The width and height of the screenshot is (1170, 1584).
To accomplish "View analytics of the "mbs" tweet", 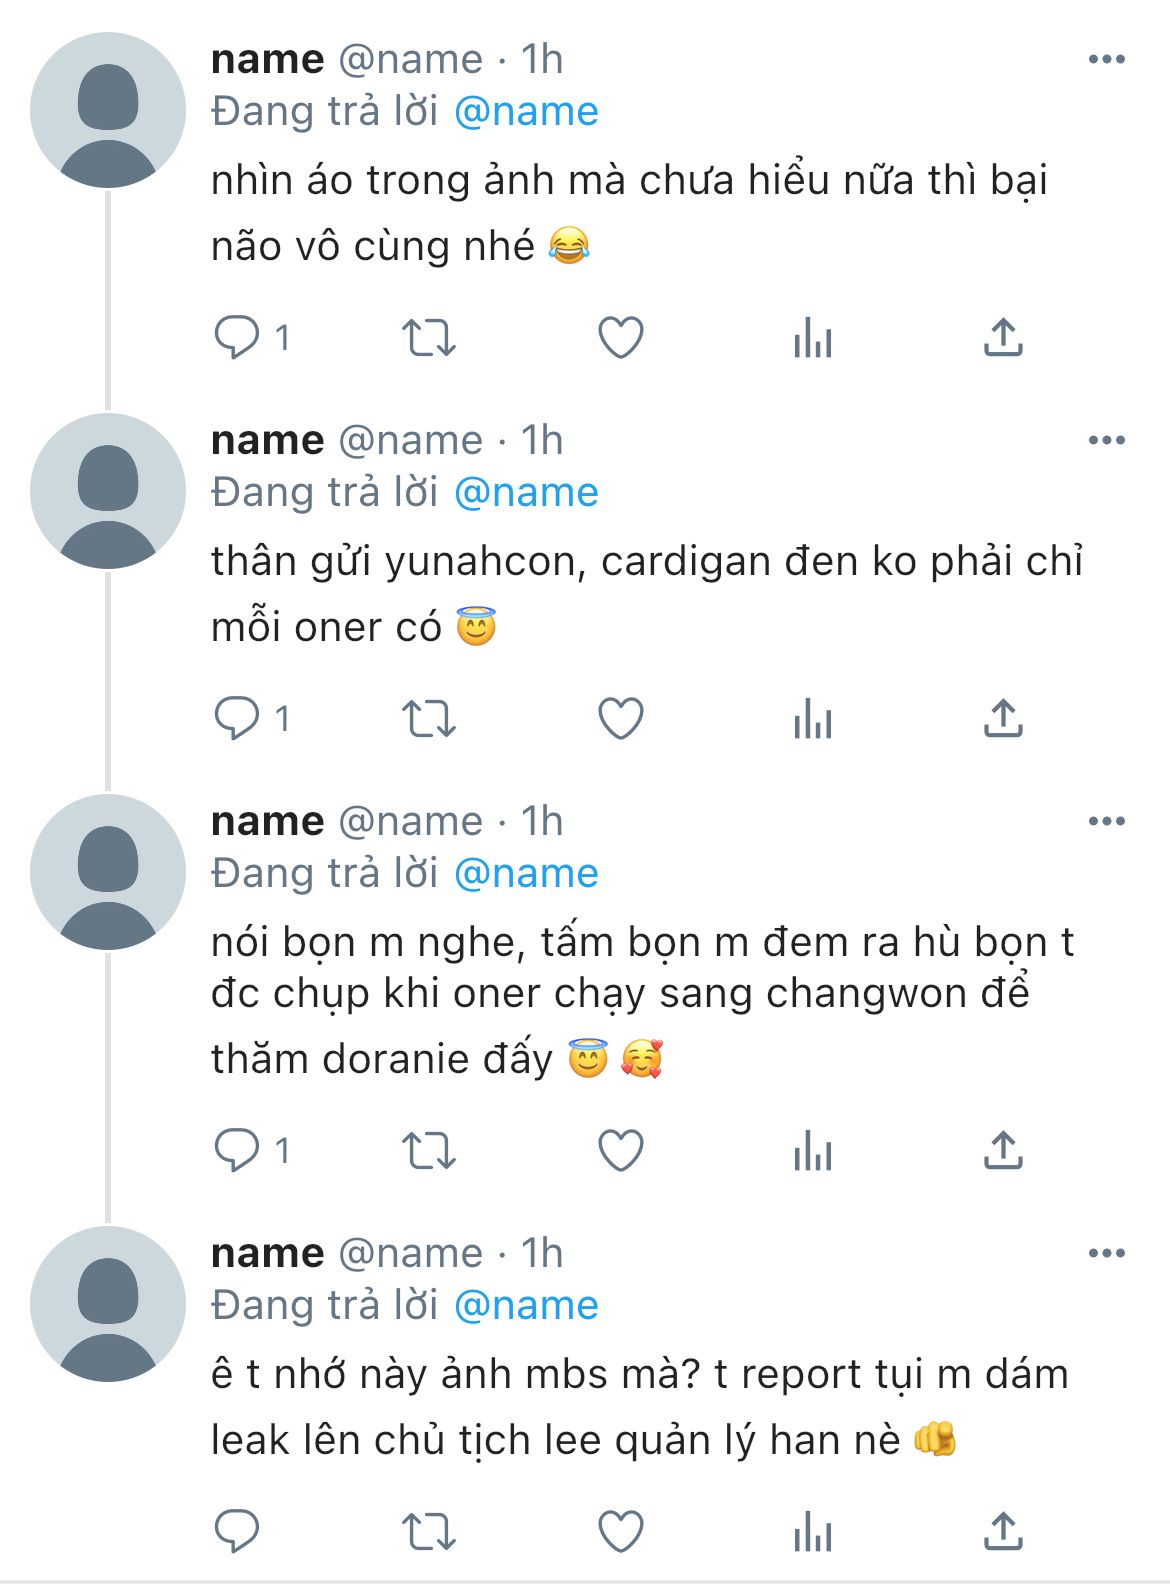I will pyautogui.click(x=812, y=1532).
